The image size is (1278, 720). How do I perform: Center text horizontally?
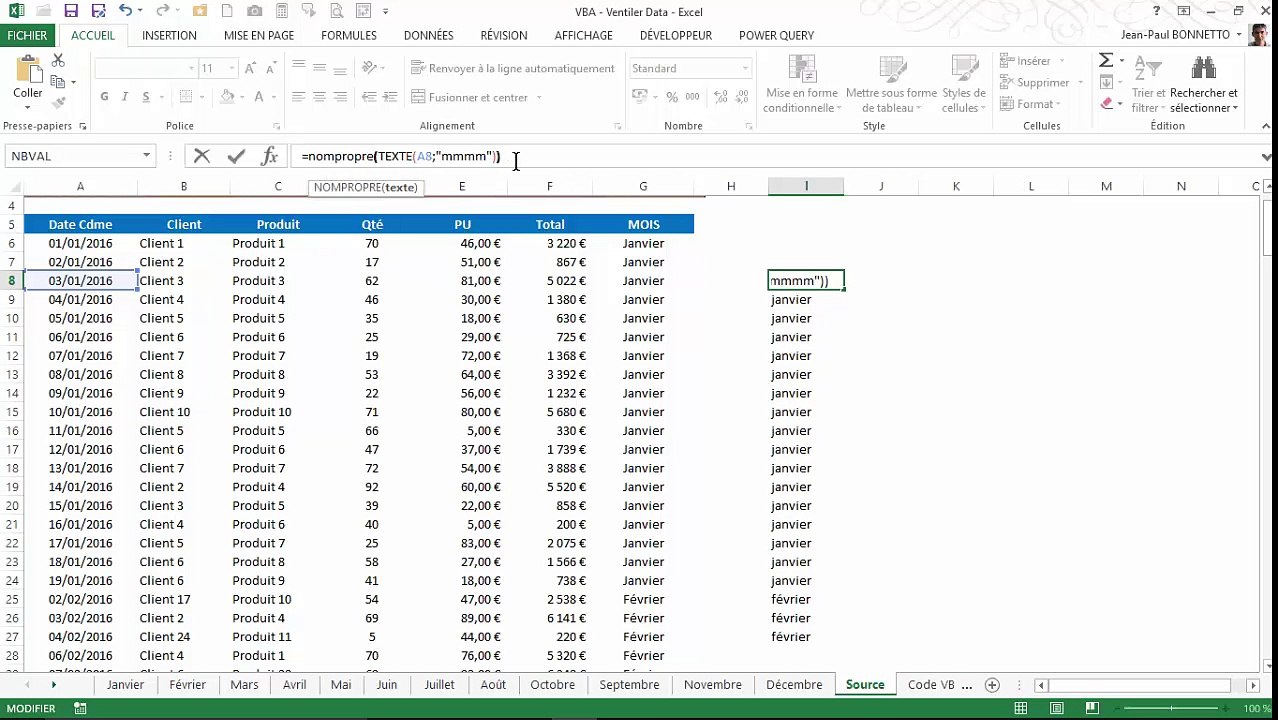coord(319,97)
